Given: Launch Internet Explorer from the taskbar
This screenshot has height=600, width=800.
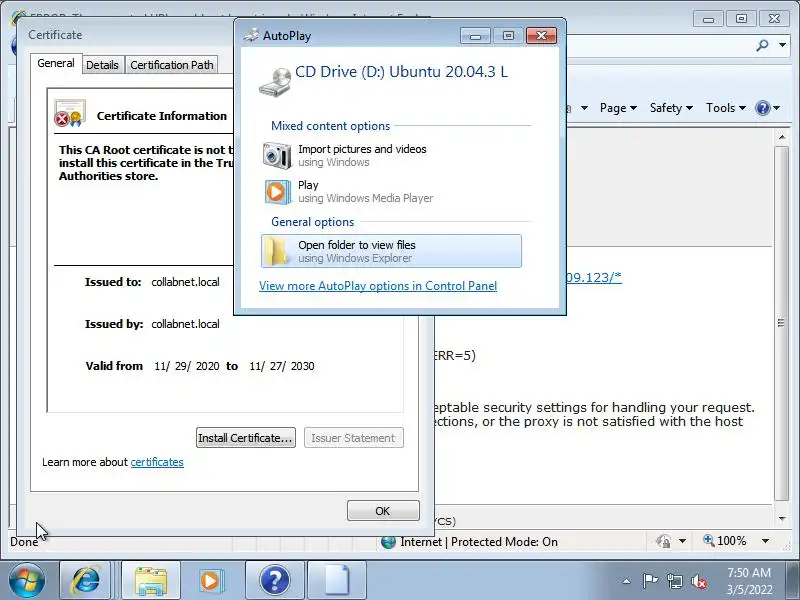Looking at the screenshot, I should [85, 580].
